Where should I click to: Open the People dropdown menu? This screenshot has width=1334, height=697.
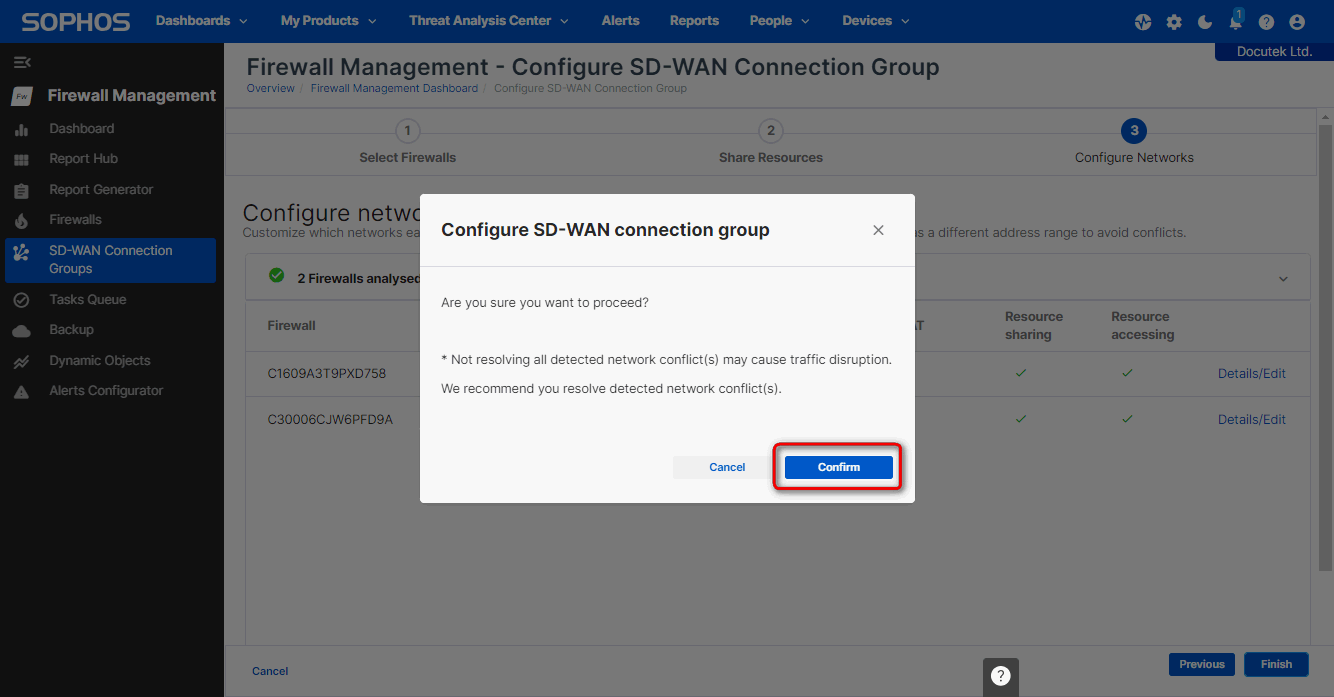(779, 21)
